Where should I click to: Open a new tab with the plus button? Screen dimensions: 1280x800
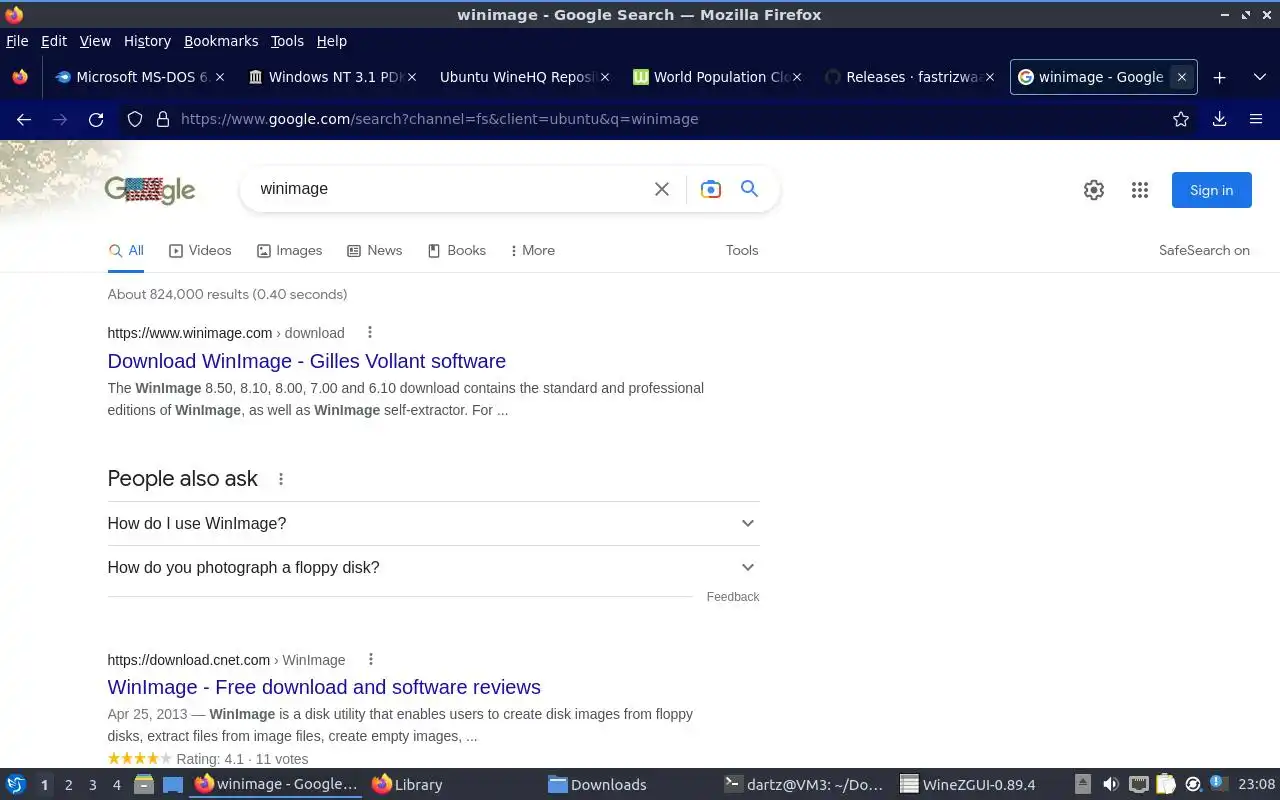1219,77
